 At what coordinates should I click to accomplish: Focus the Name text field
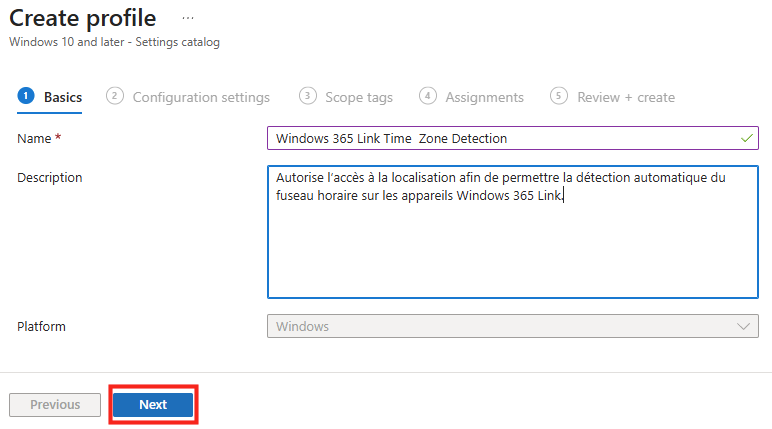coord(500,138)
